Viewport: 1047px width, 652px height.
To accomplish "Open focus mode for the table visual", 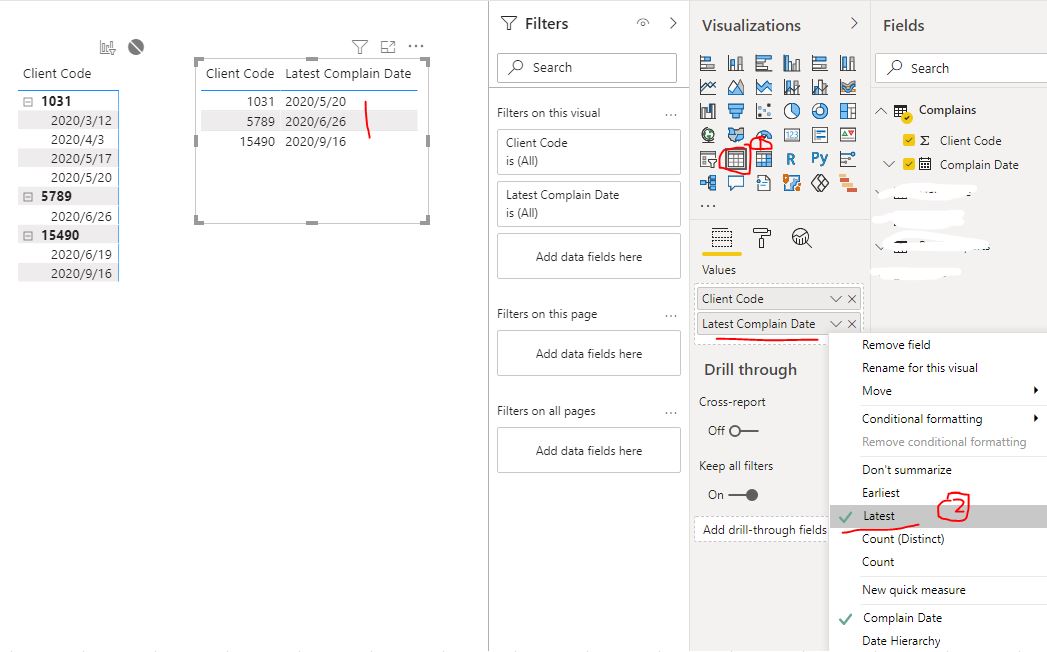I will [x=388, y=47].
